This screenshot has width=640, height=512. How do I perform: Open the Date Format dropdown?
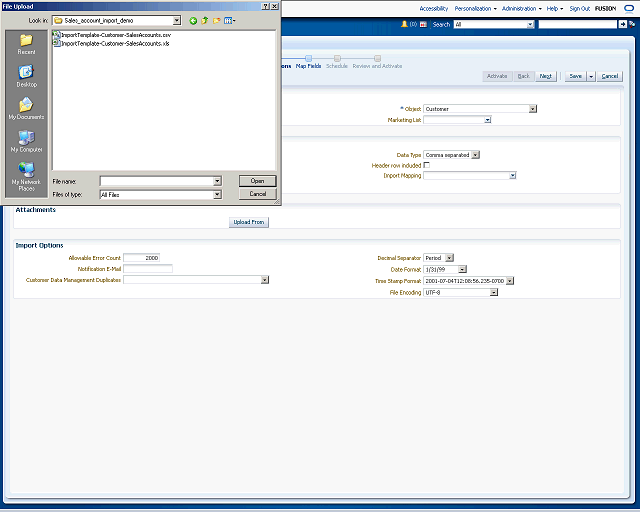coord(462,269)
